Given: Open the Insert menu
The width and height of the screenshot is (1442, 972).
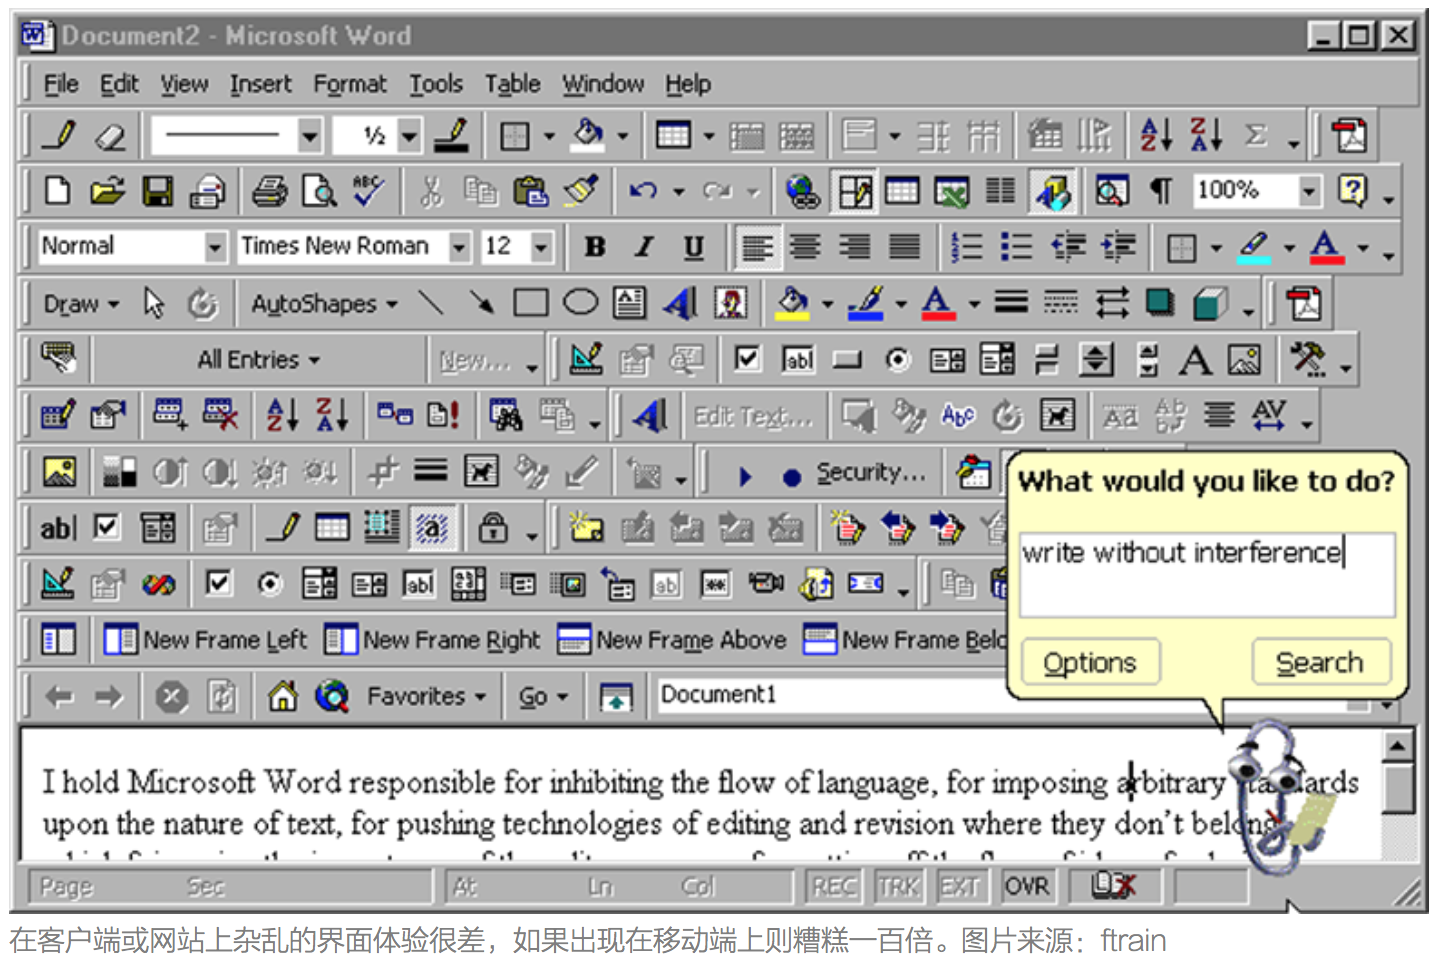Looking at the screenshot, I should click(x=261, y=84).
